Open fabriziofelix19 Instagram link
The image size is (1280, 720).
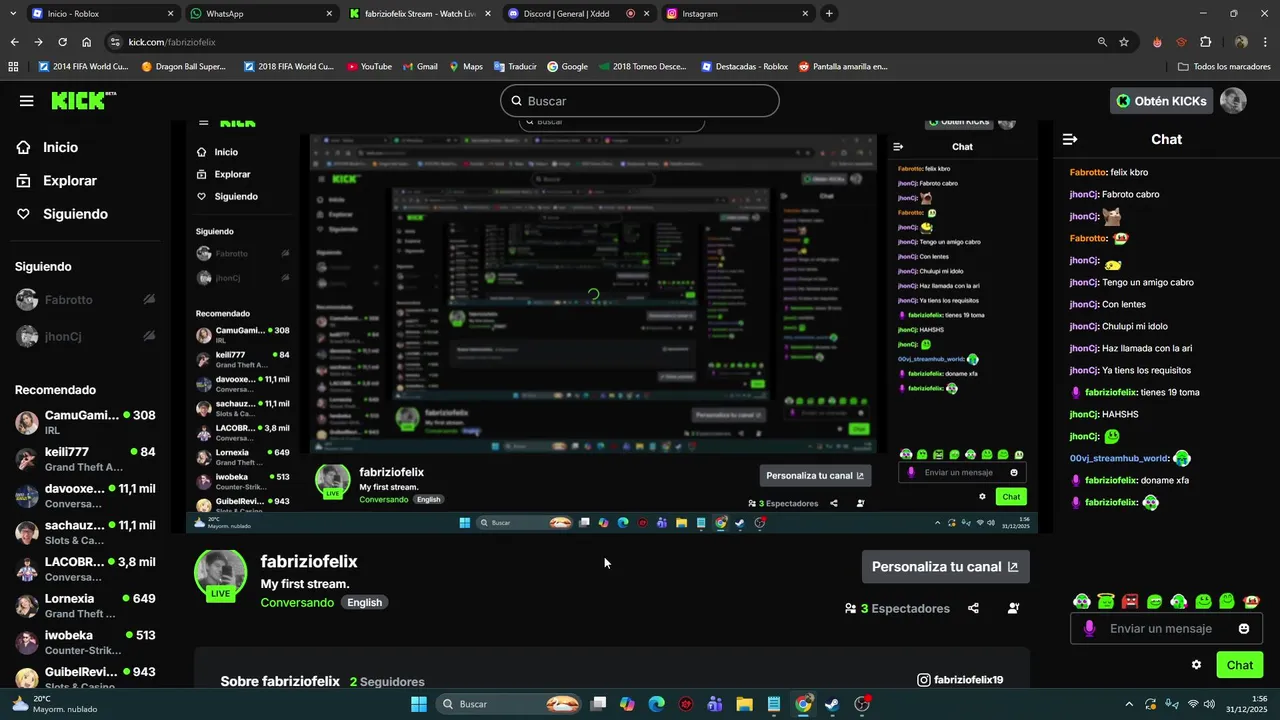pos(960,680)
